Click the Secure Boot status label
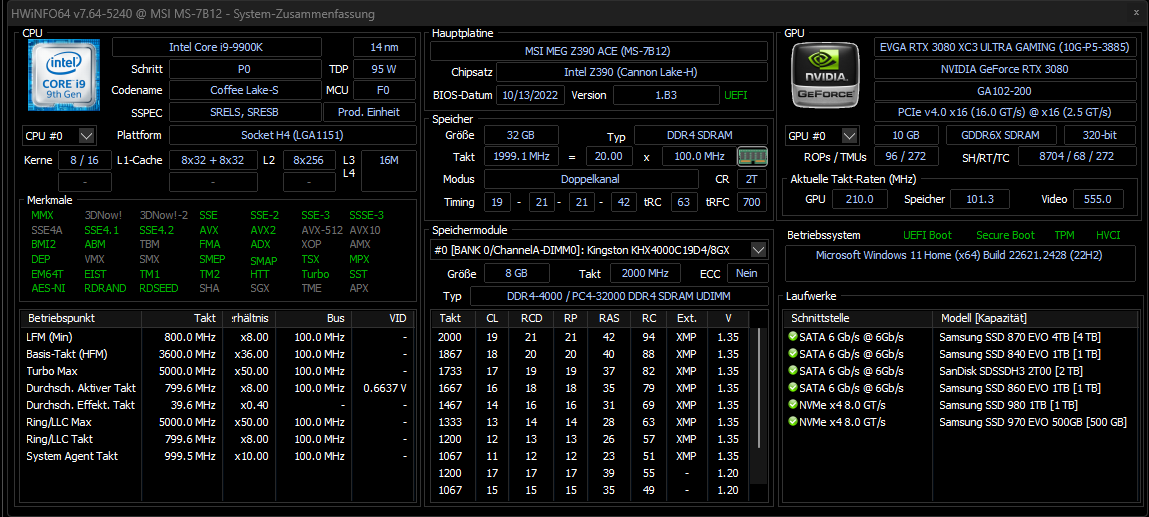This screenshot has height=517, width=1149. tap(1005, 235)
